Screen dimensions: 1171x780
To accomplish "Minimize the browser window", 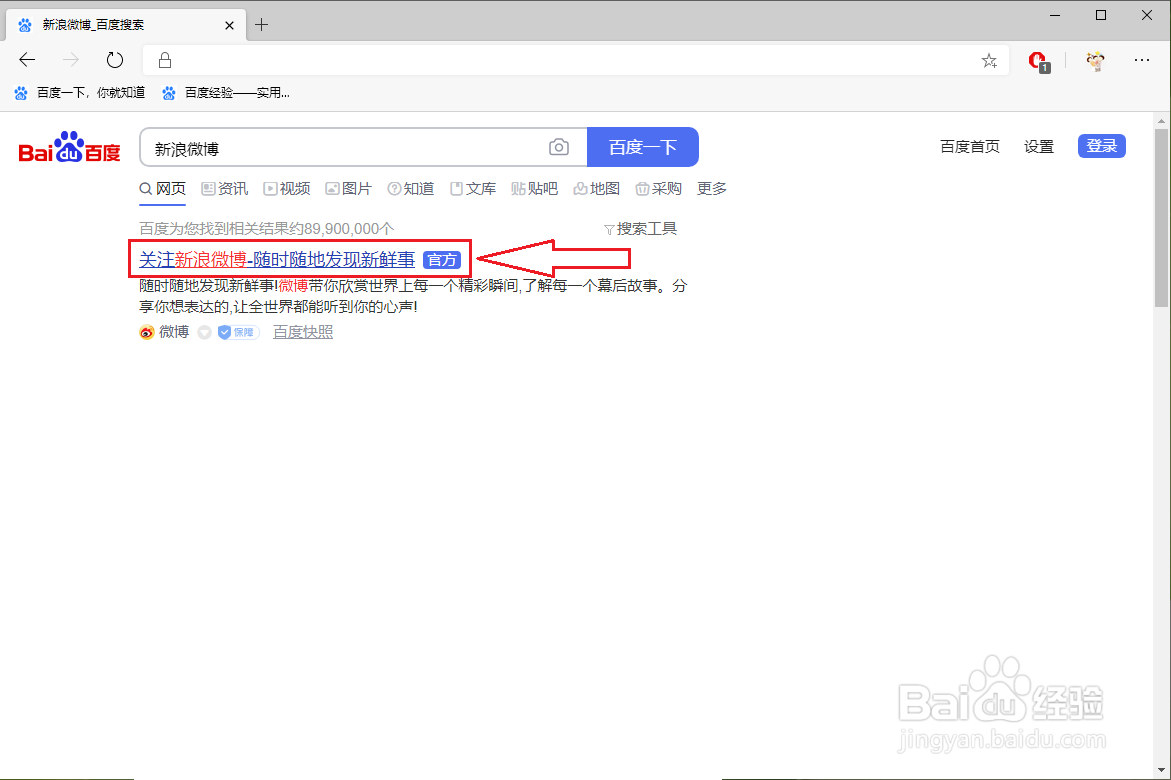I will (1055, 15).
